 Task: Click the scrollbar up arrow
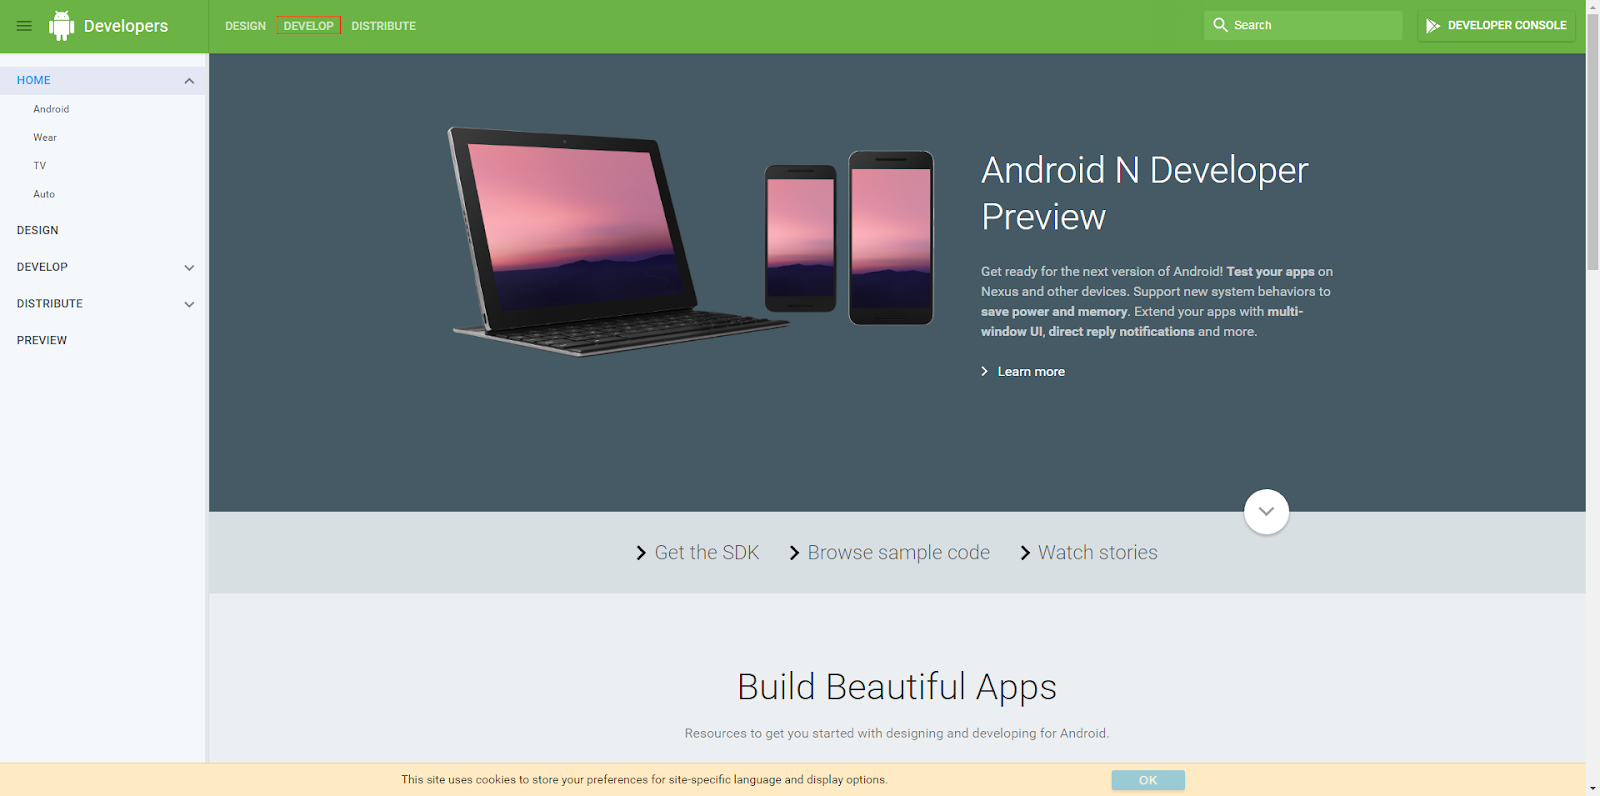point(1593,7)
